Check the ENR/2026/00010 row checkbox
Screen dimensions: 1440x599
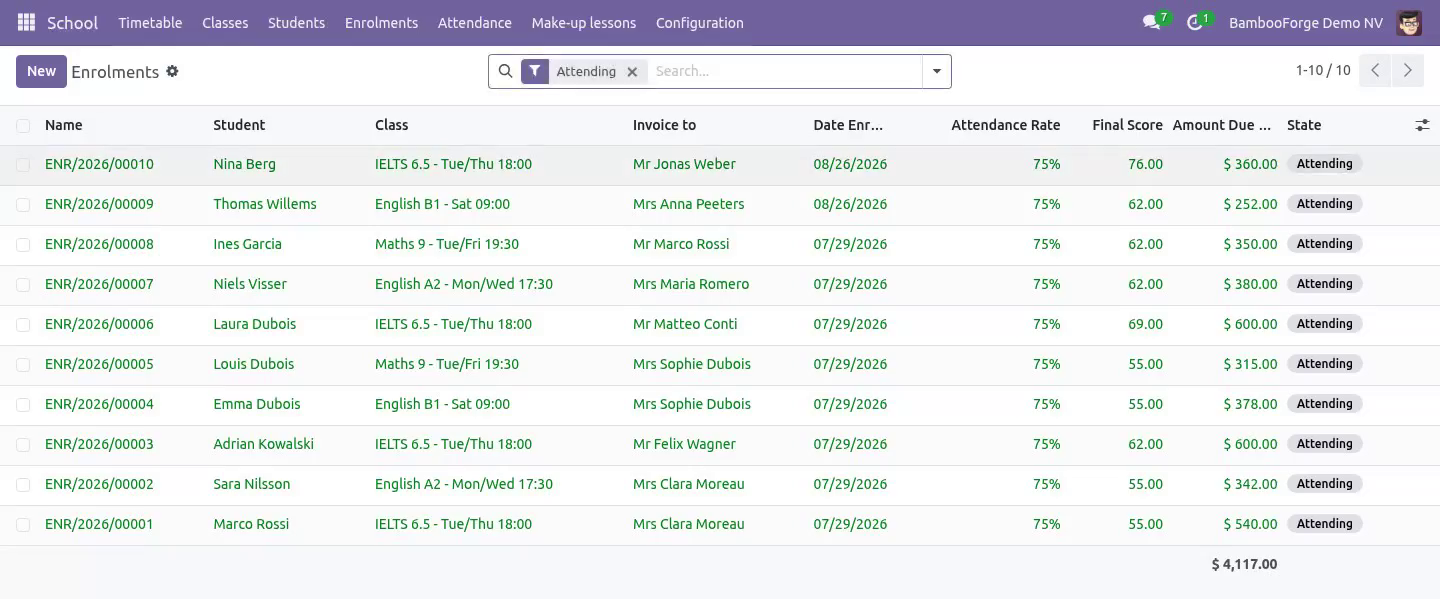click(x=23, y=164)
